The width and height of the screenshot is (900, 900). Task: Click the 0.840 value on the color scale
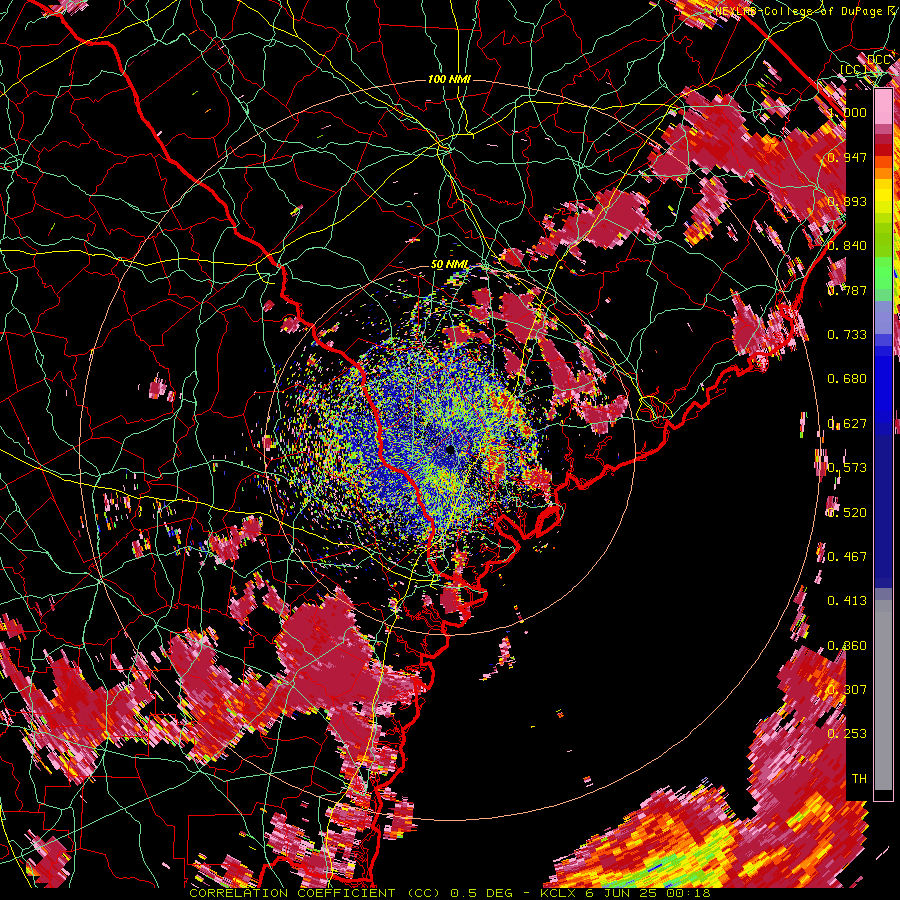(x=847, y=246)
